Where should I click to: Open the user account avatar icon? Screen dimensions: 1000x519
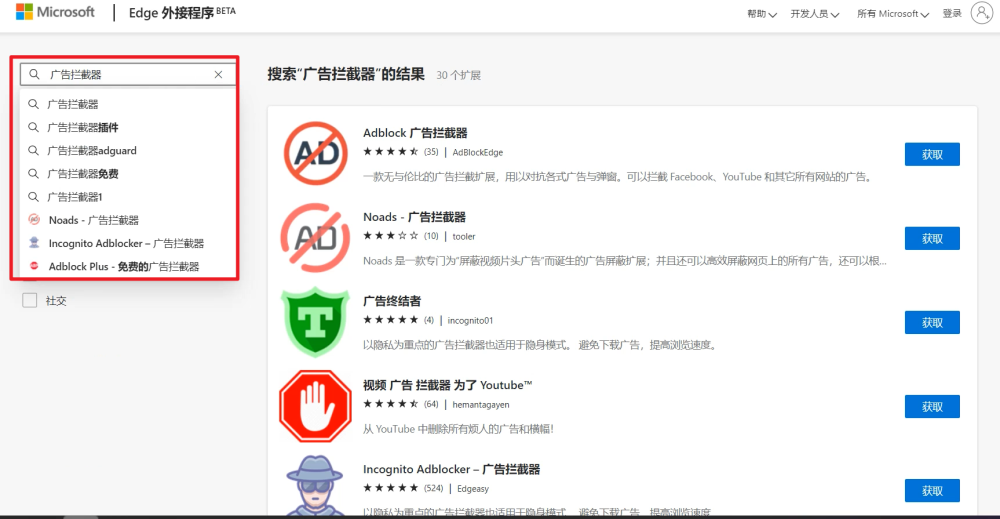(x=982, y=13)
